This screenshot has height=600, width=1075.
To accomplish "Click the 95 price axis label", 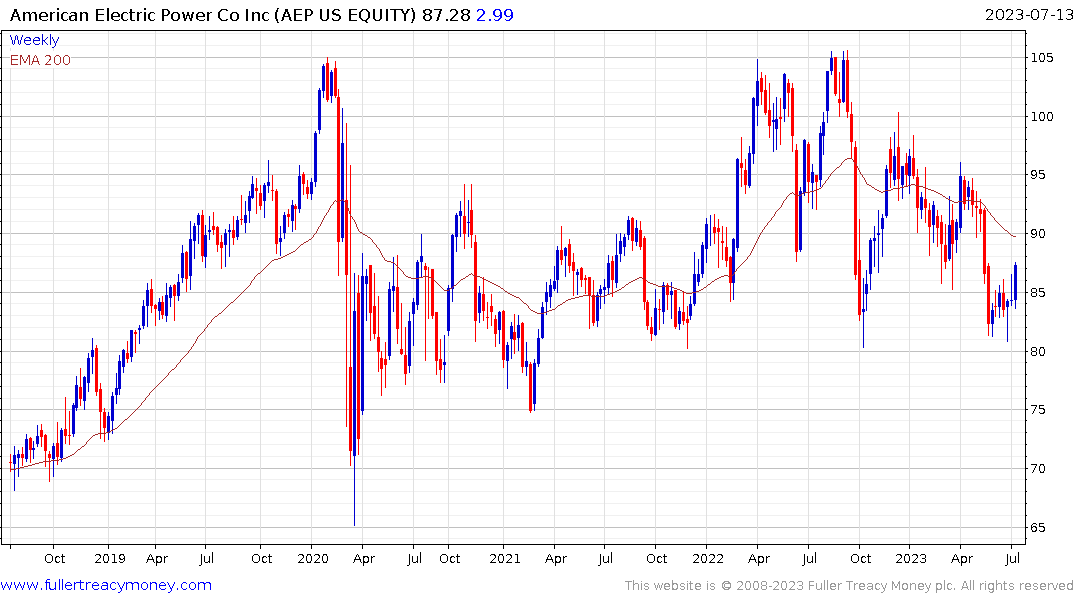I will coord(1038,175).
